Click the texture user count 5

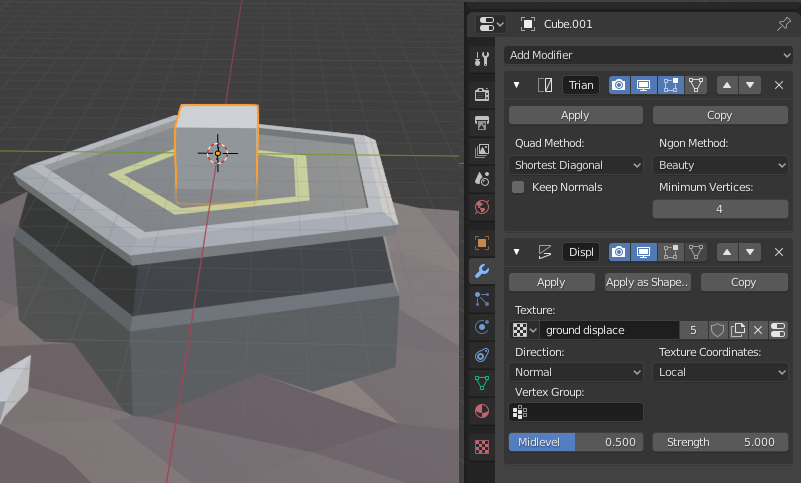[693, 330]
